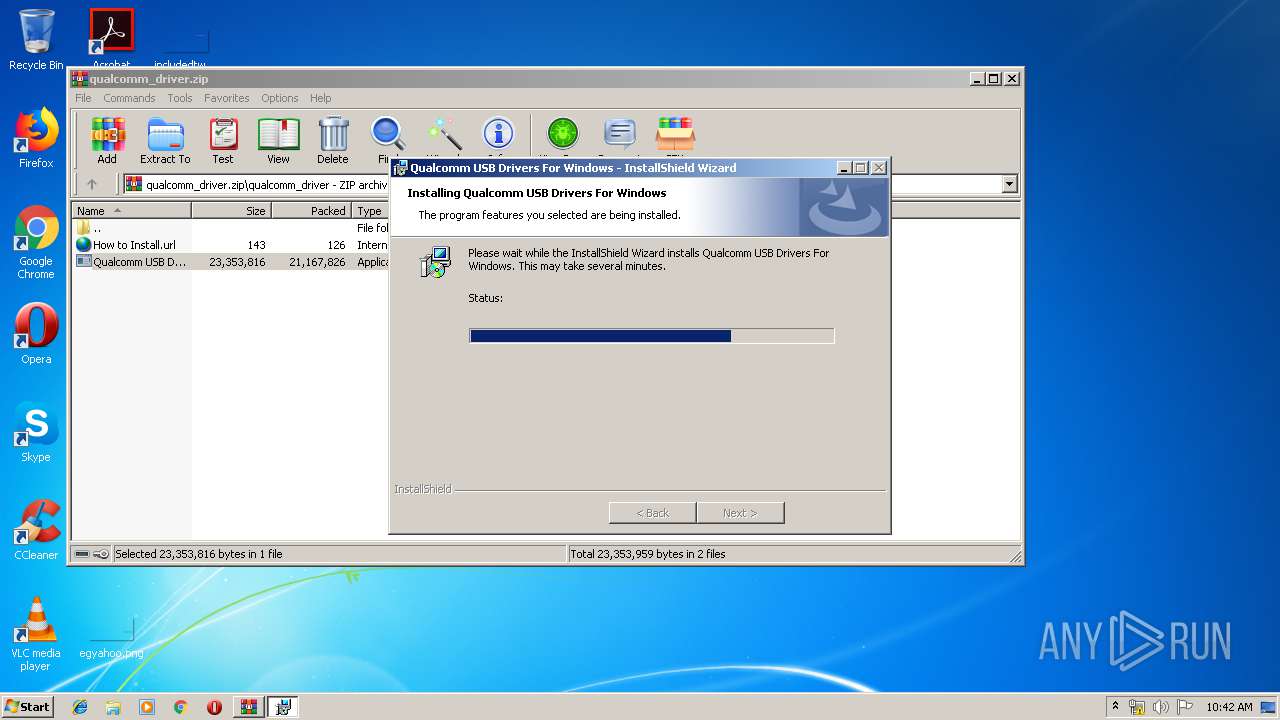Viewport: 1280px width, 720px height.
Task: Open Windows Explorer folder on taskbar
Action: [x=113, y=707]
